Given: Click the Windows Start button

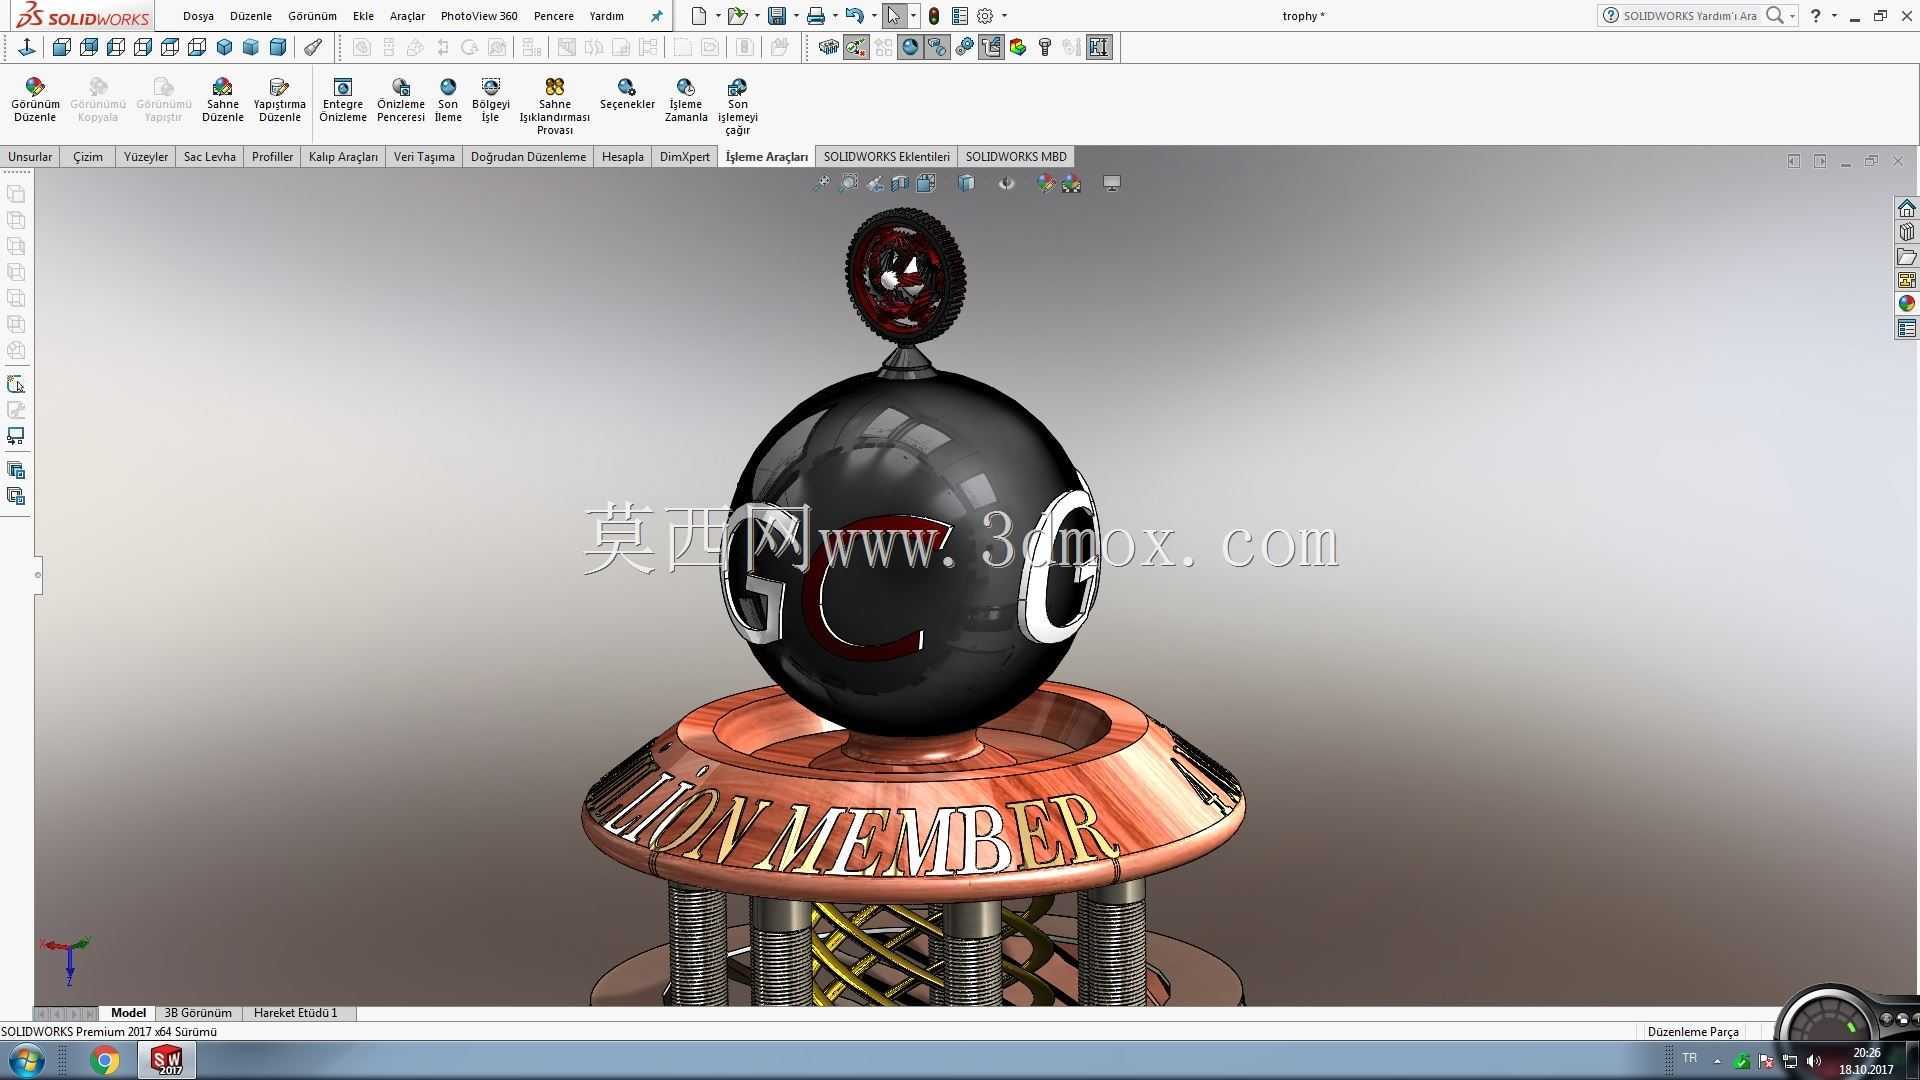Looking at the screenshot, I should tap(26, 1060).
